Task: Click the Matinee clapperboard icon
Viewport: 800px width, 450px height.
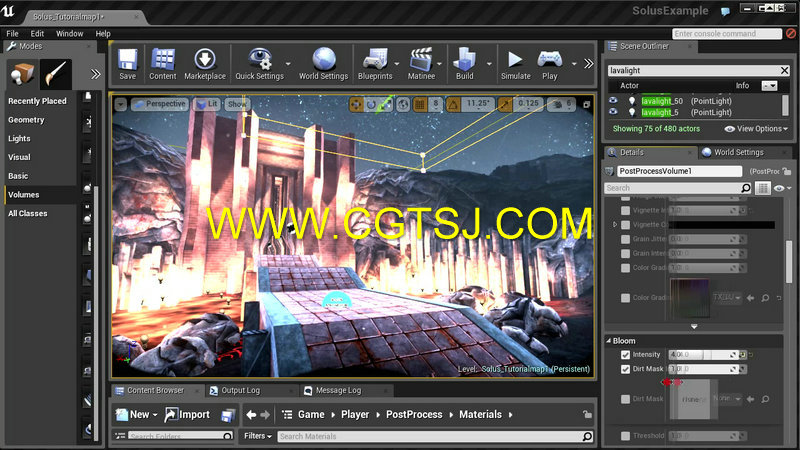Action: 421,59
